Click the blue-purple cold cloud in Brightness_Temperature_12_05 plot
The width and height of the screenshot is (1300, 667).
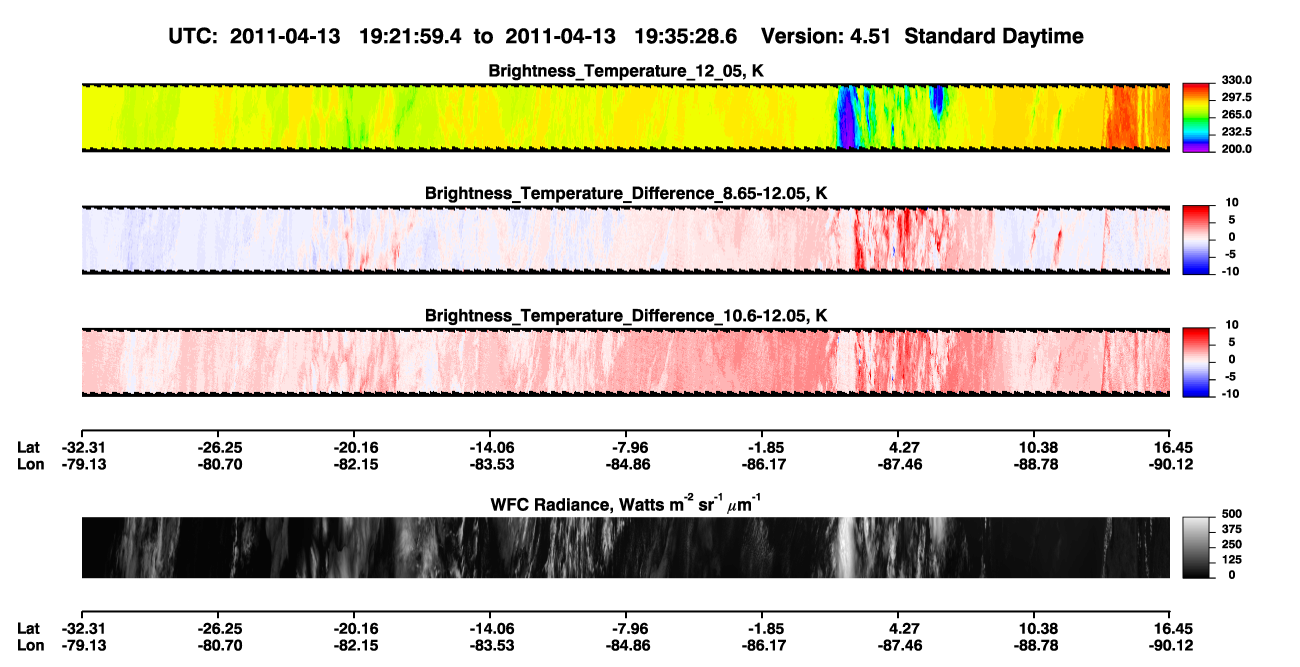pyautogui.click(x=847, y=120)
